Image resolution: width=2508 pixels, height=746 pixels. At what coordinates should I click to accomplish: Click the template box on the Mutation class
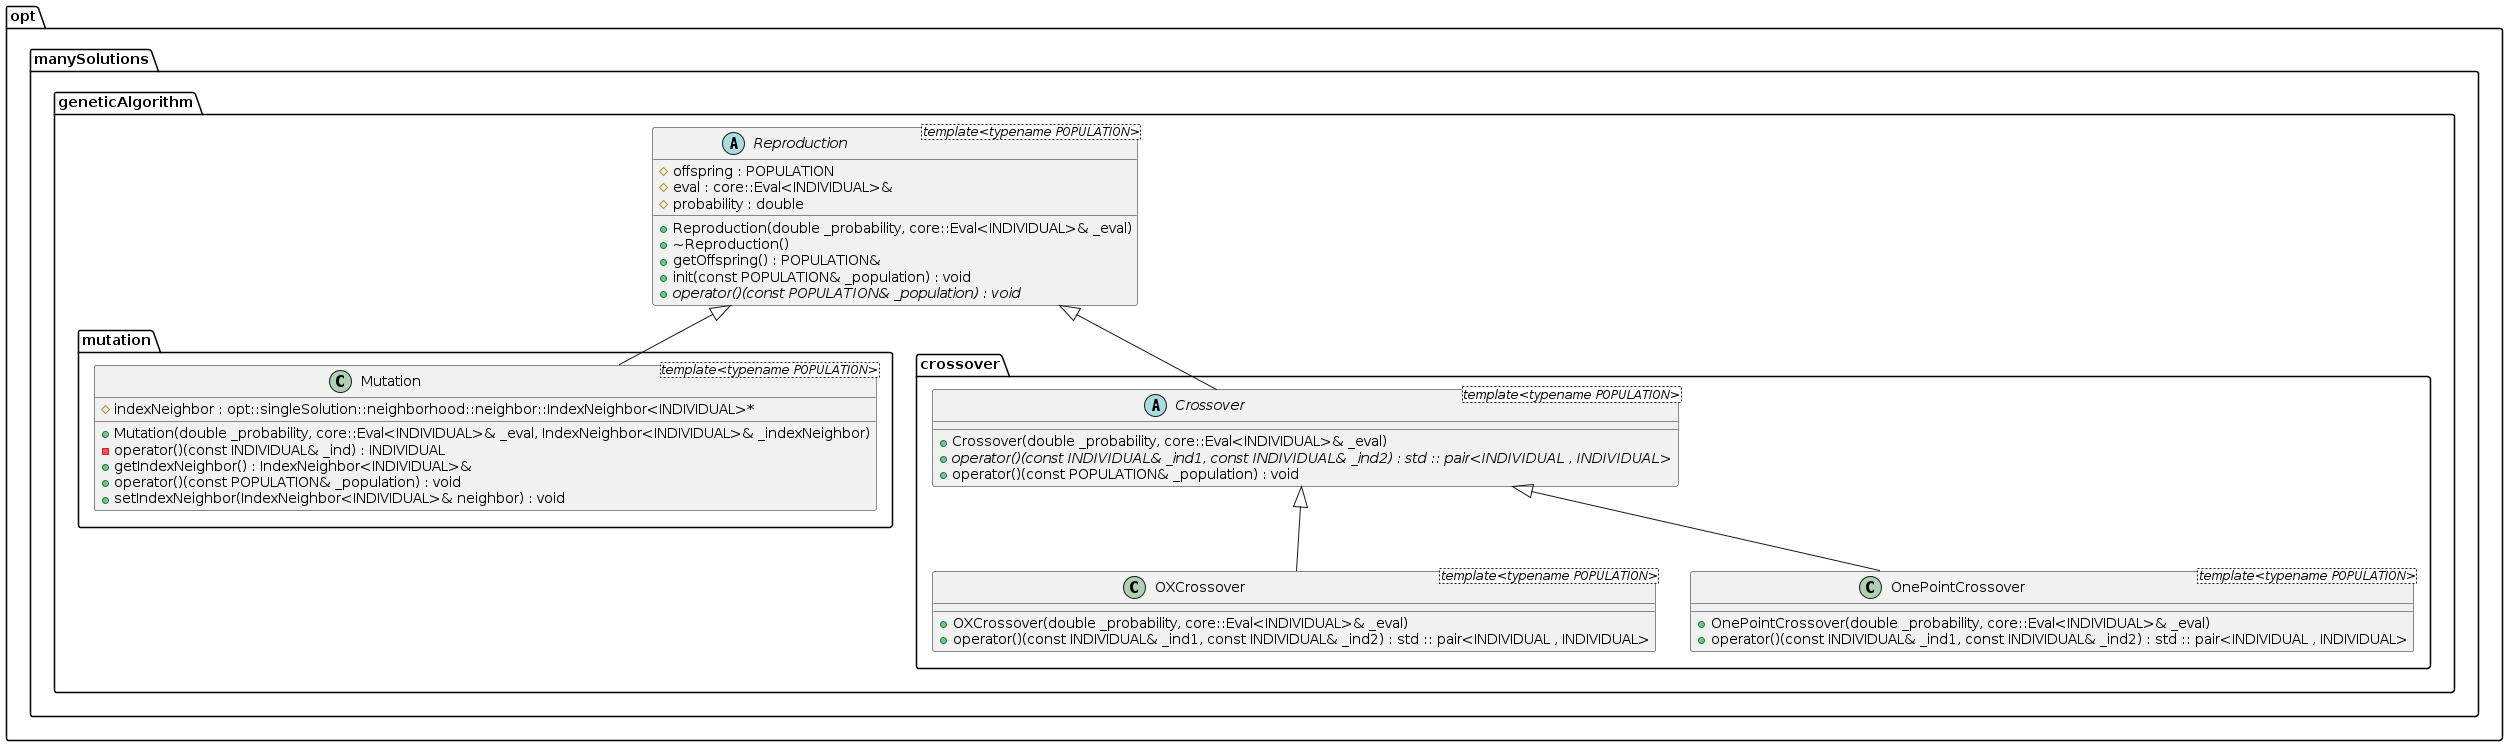pos(769,370)
